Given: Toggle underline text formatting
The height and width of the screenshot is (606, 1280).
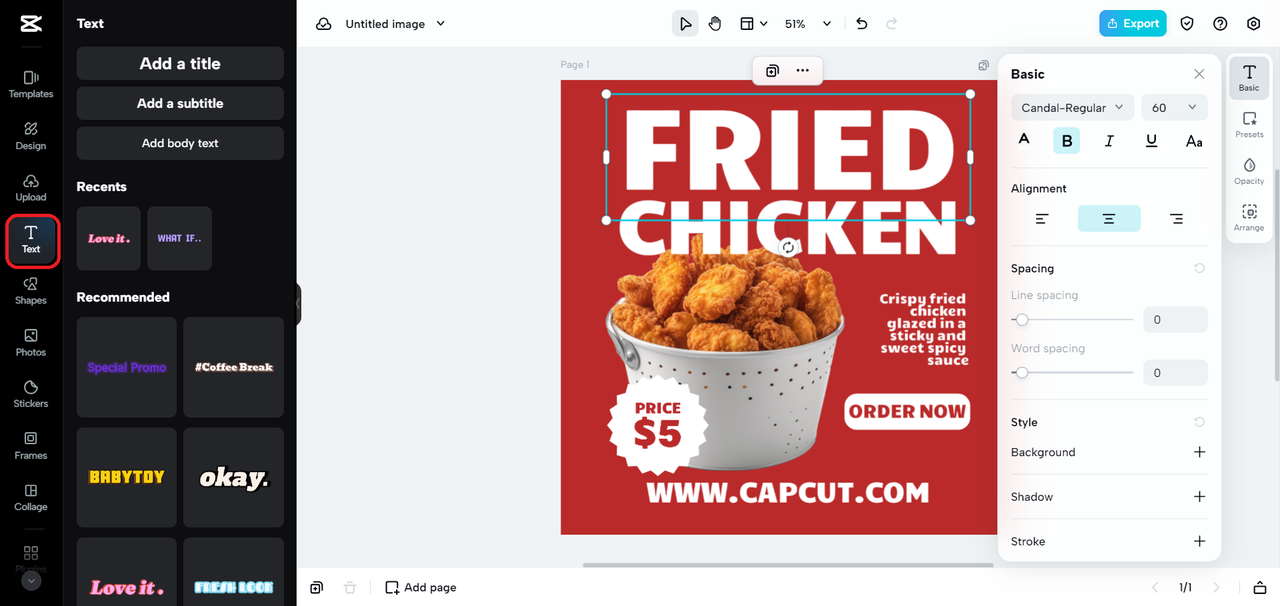Looking at the screenshot, I should tap(1151, 141).
